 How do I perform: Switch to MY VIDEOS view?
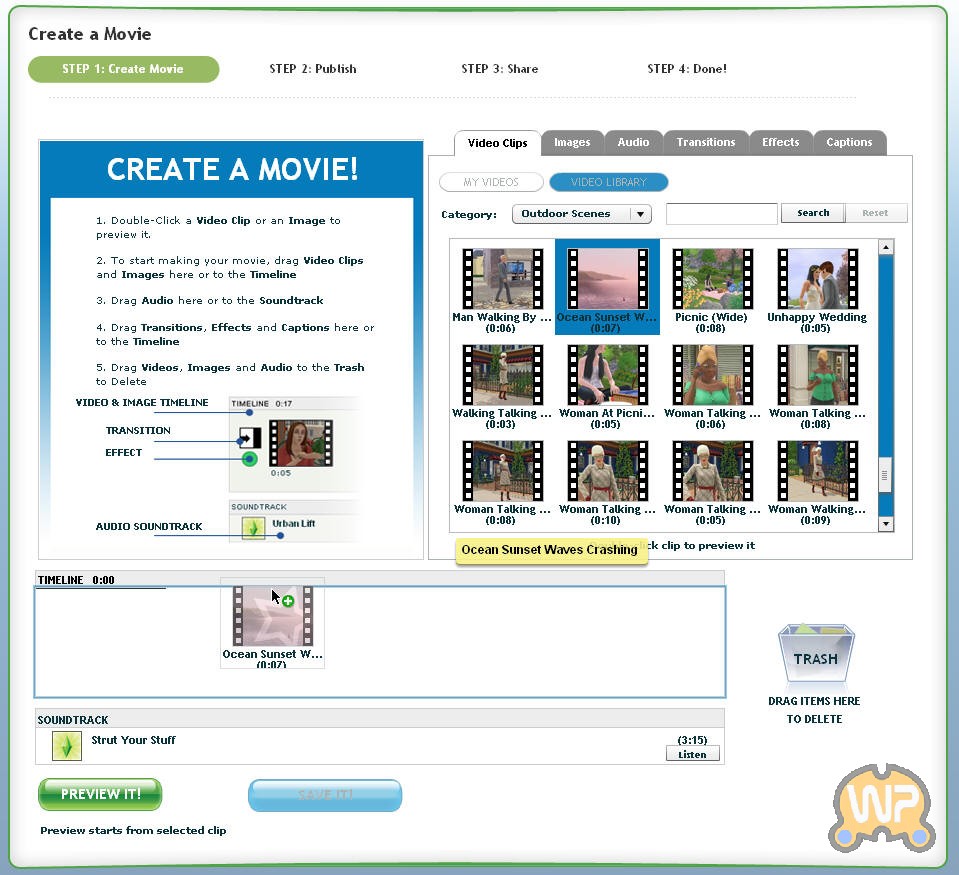(491, 183)
